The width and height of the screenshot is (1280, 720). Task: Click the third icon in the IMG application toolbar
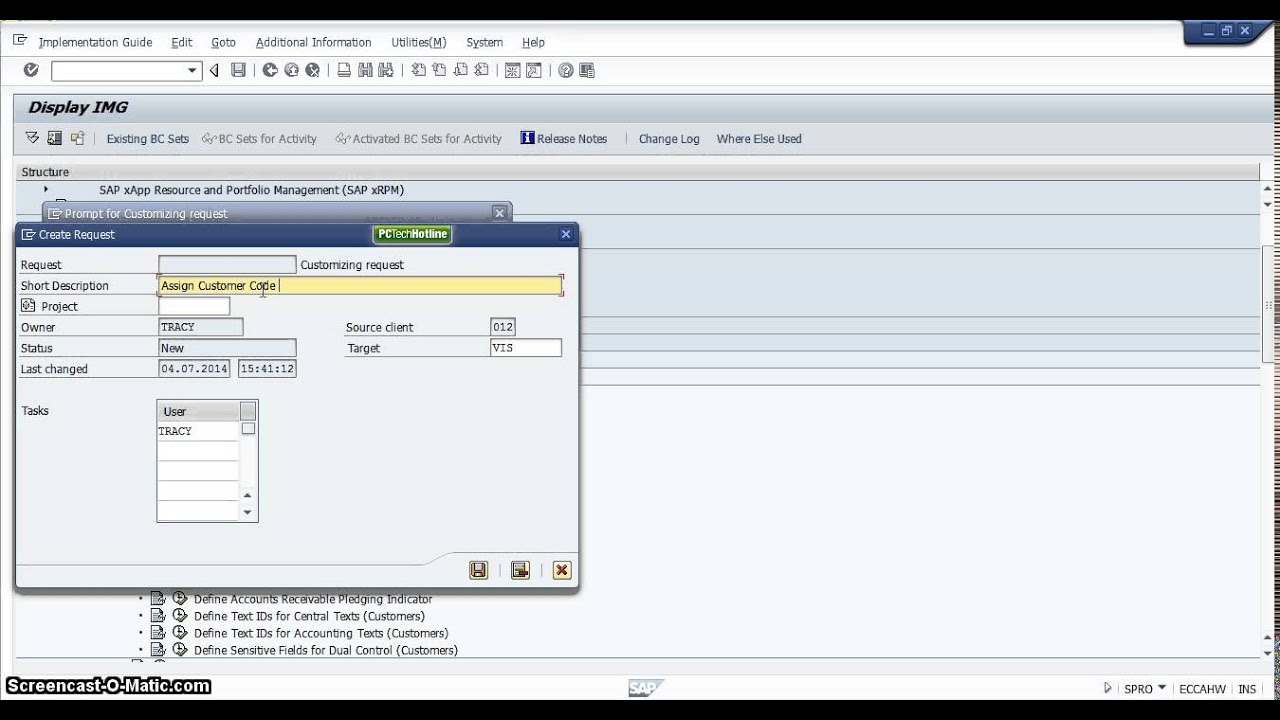[x=77, y=138]
